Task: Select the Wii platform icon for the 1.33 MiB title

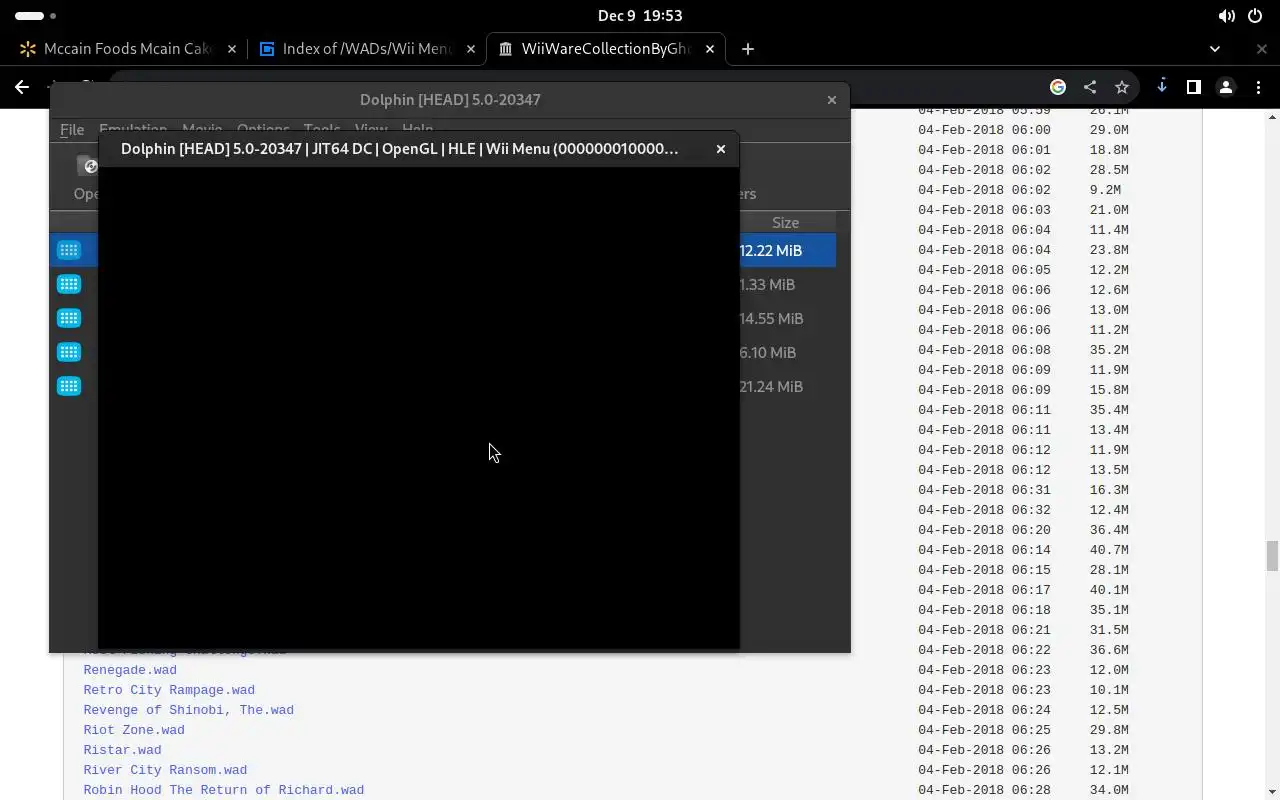Action: pyautogui.click(x=69, y=284)
